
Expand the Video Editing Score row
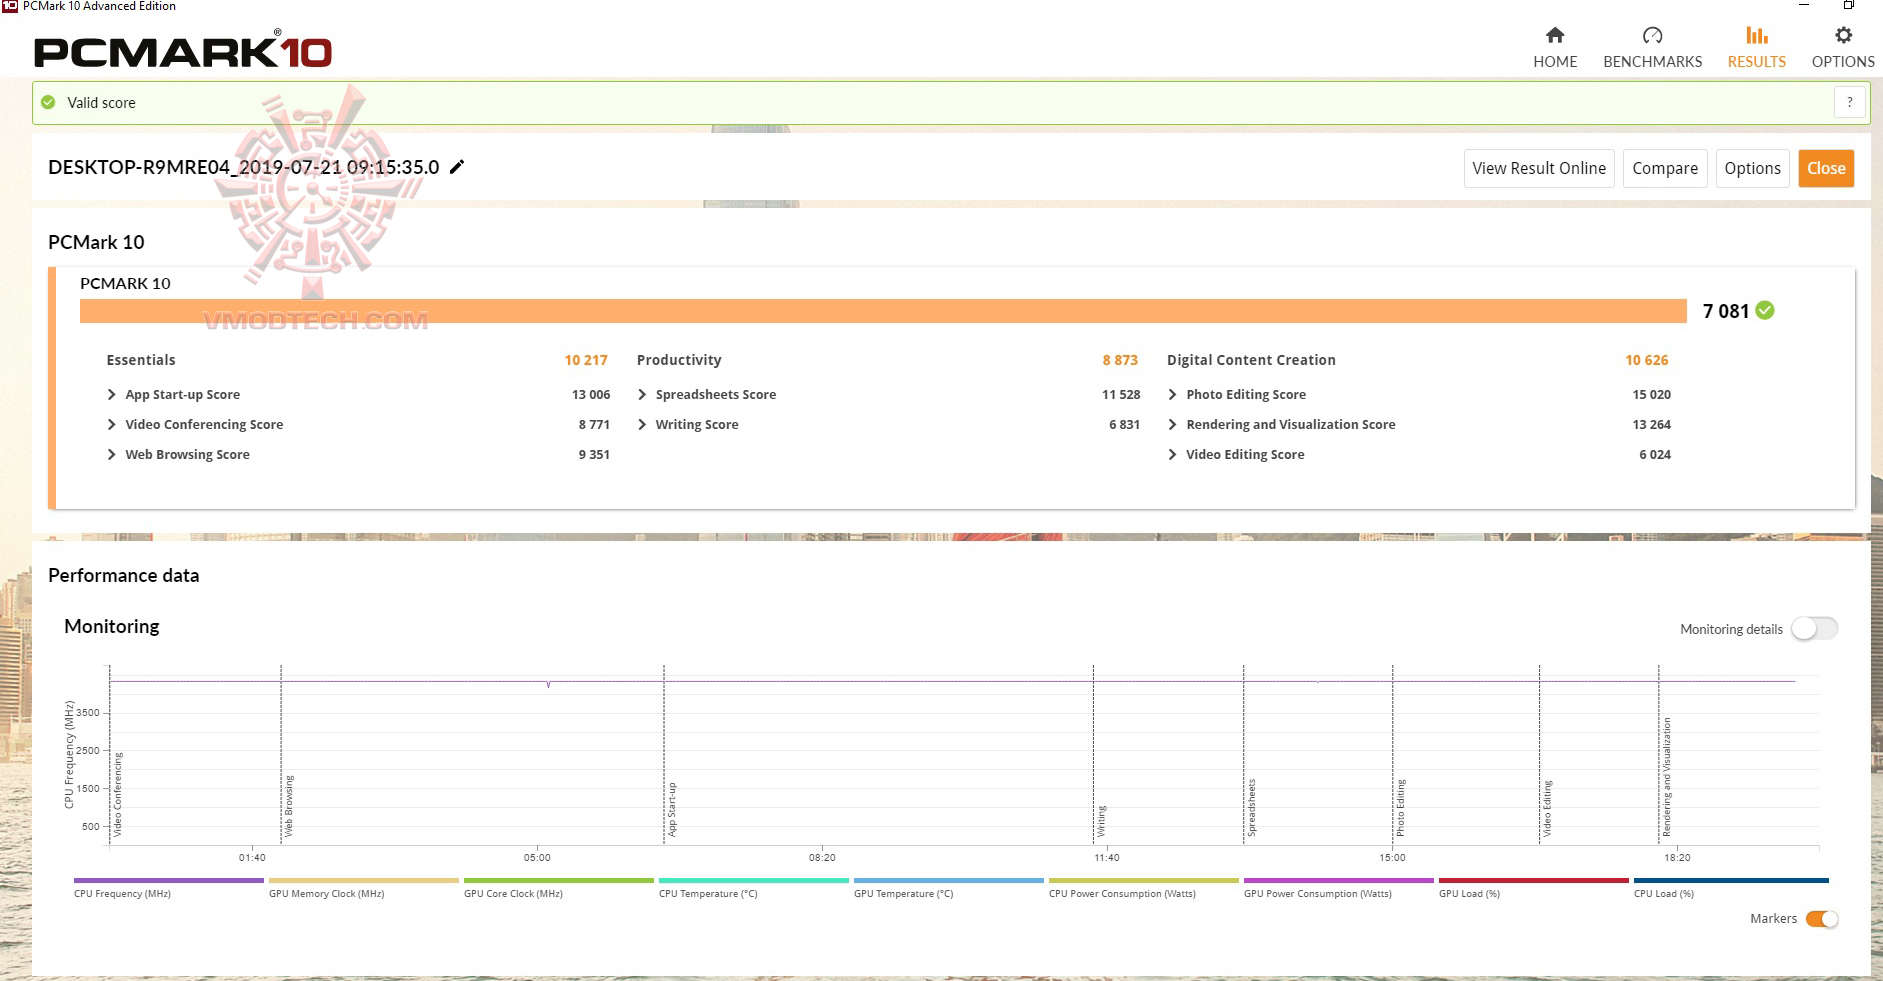1173,455
